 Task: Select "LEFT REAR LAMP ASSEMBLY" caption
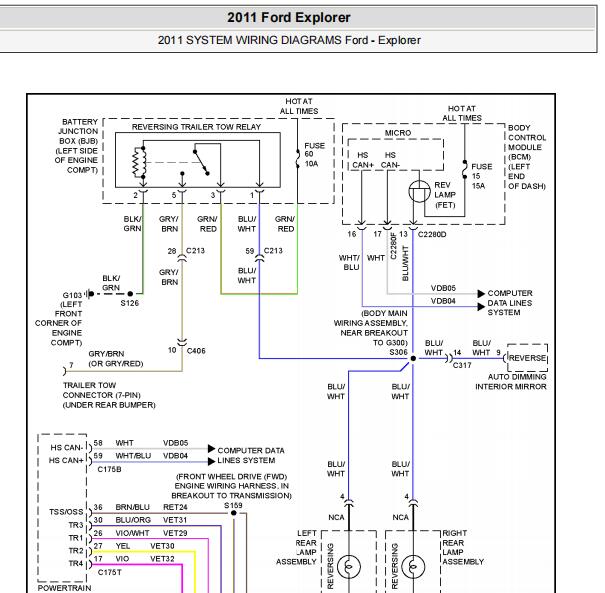pos(296,547)
